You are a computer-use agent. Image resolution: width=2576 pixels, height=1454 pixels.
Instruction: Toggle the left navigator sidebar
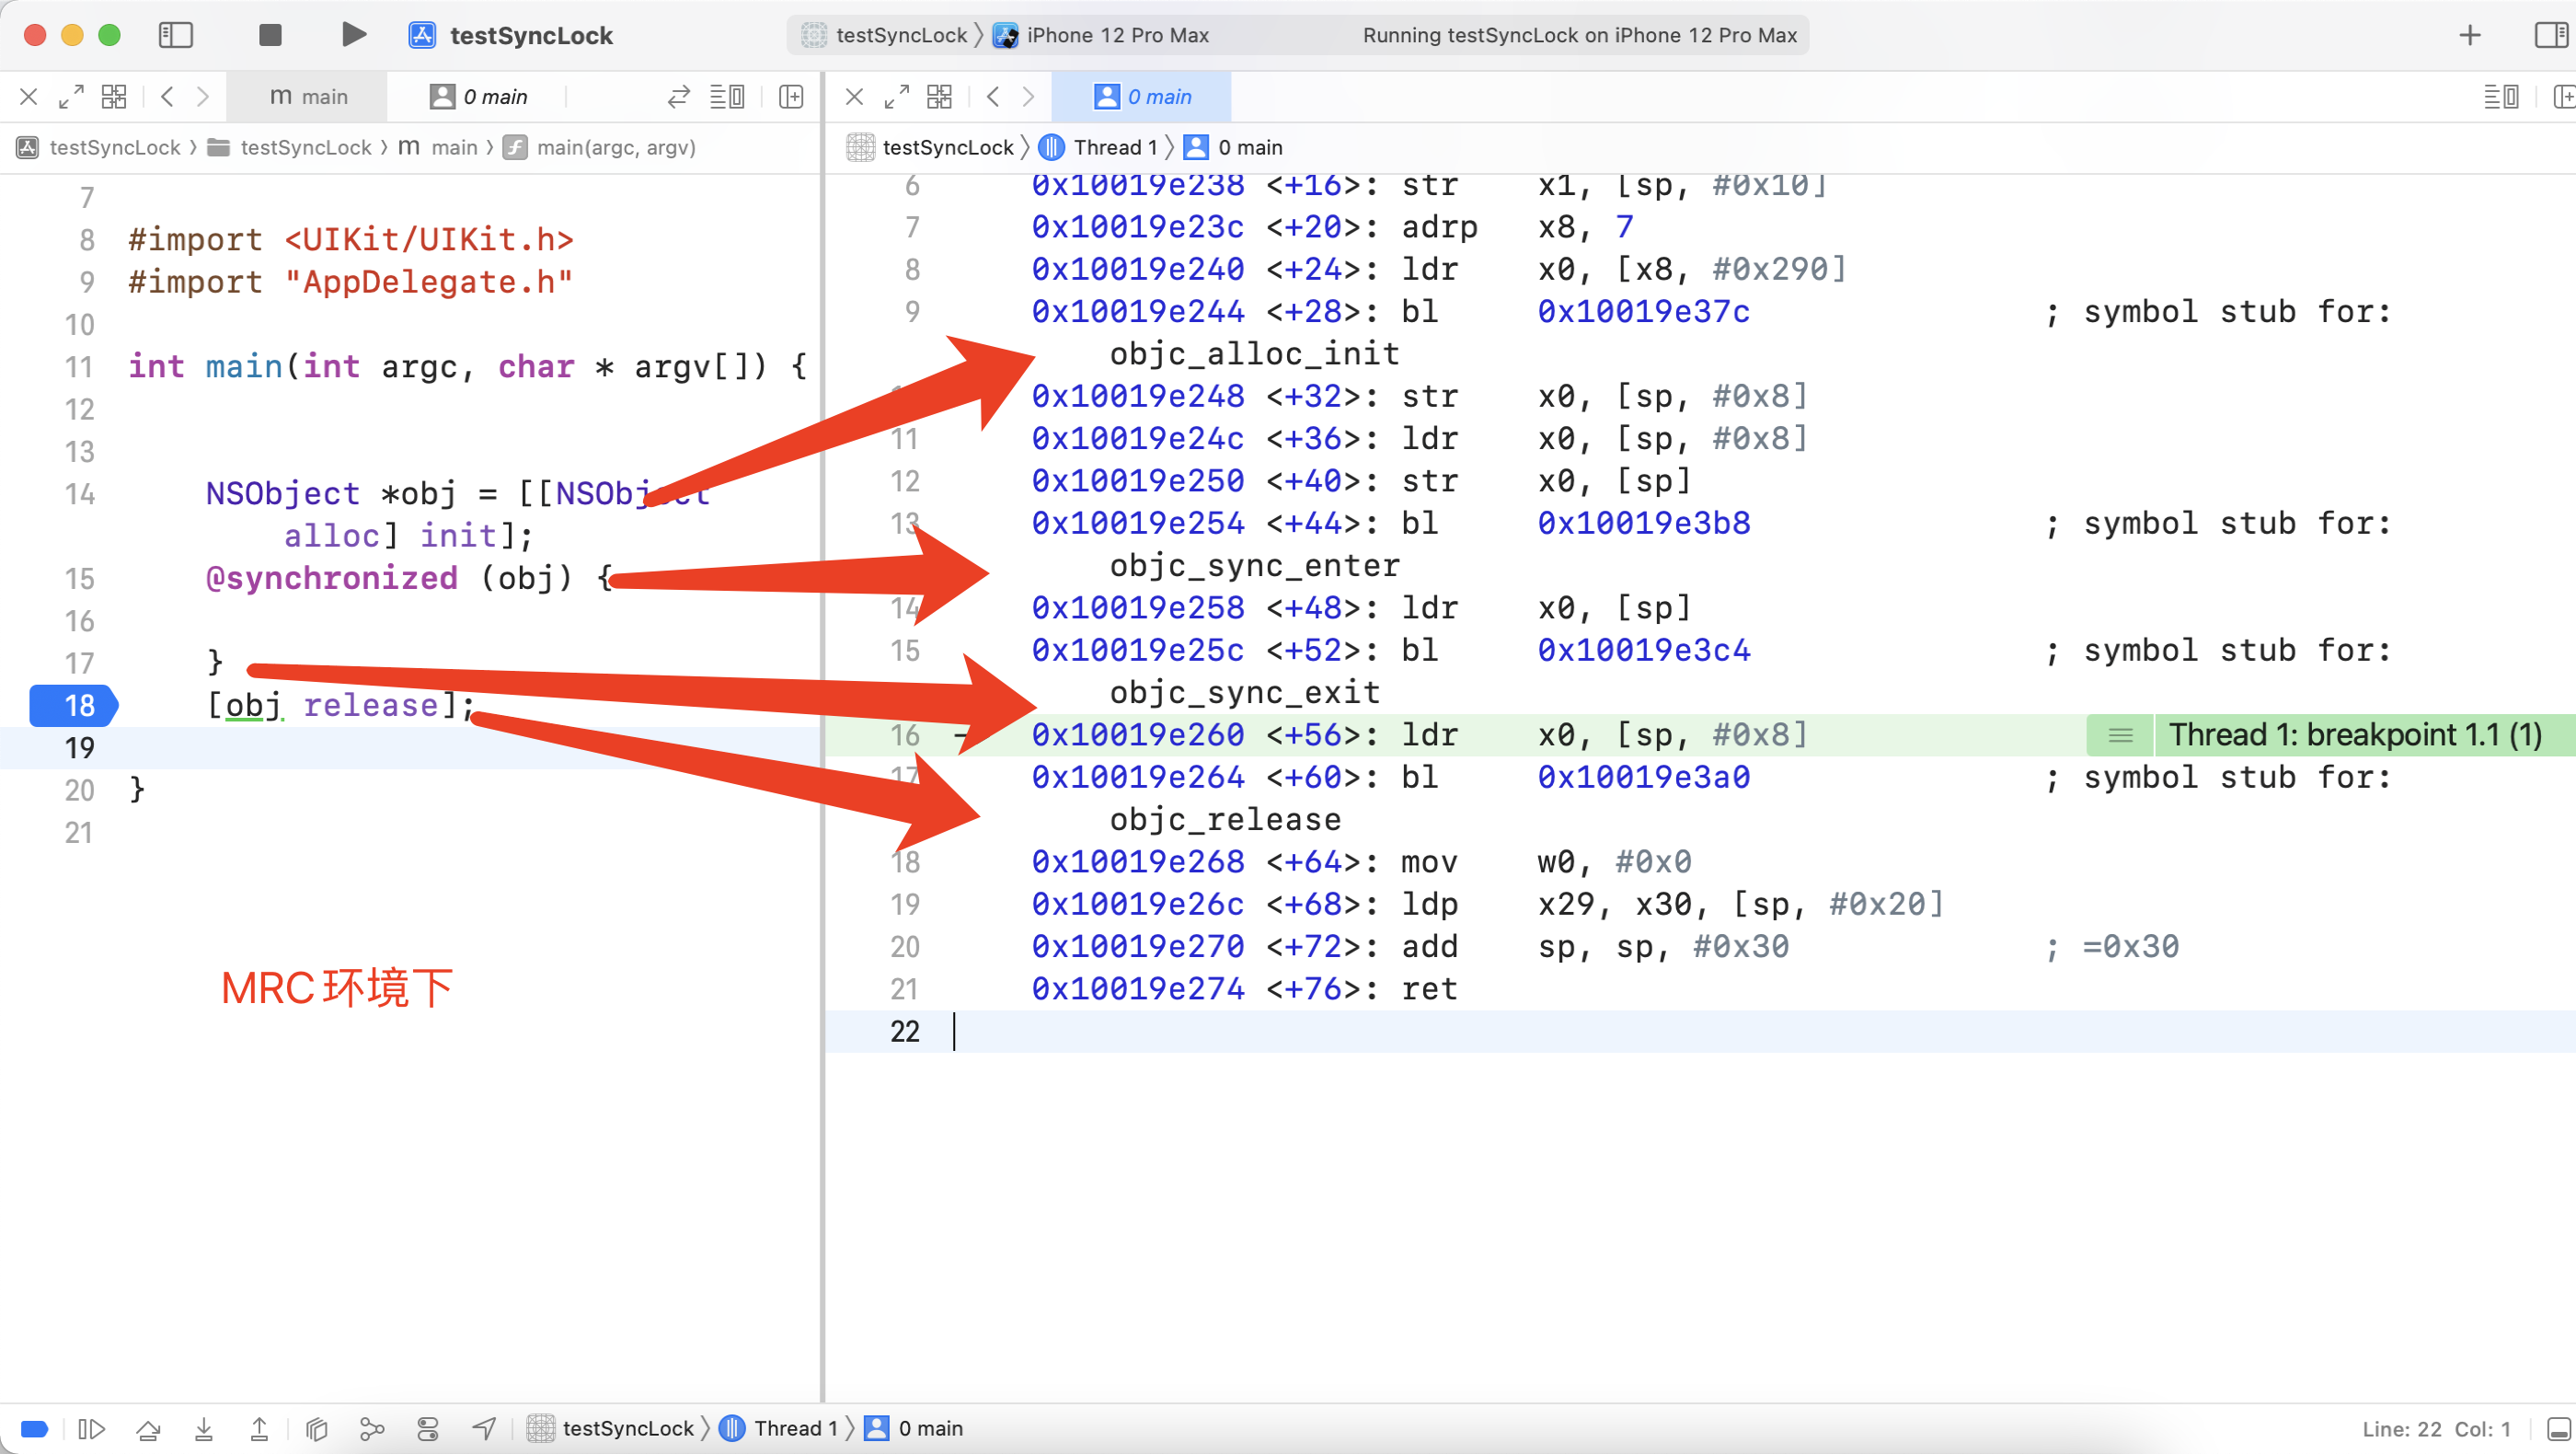(176, 35)
